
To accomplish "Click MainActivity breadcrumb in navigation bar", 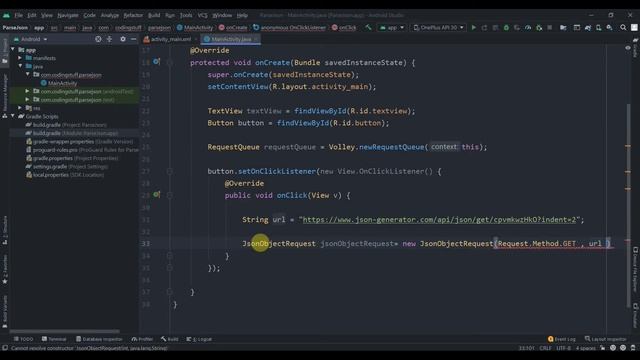I will [195, 27].
